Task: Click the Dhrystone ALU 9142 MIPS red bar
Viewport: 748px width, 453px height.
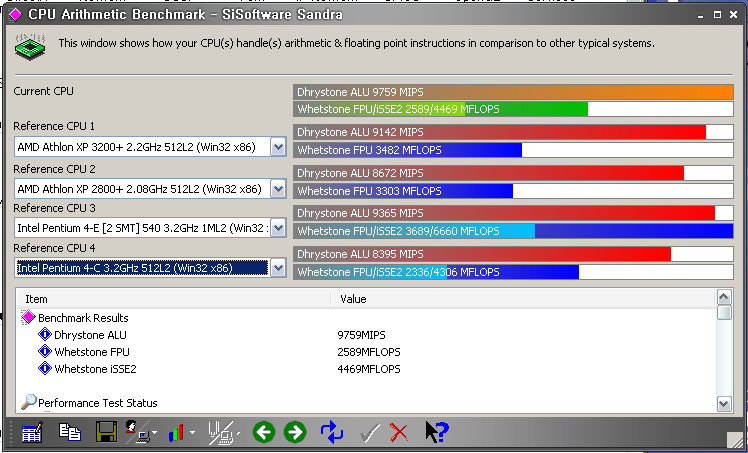Action: point(513,132)
